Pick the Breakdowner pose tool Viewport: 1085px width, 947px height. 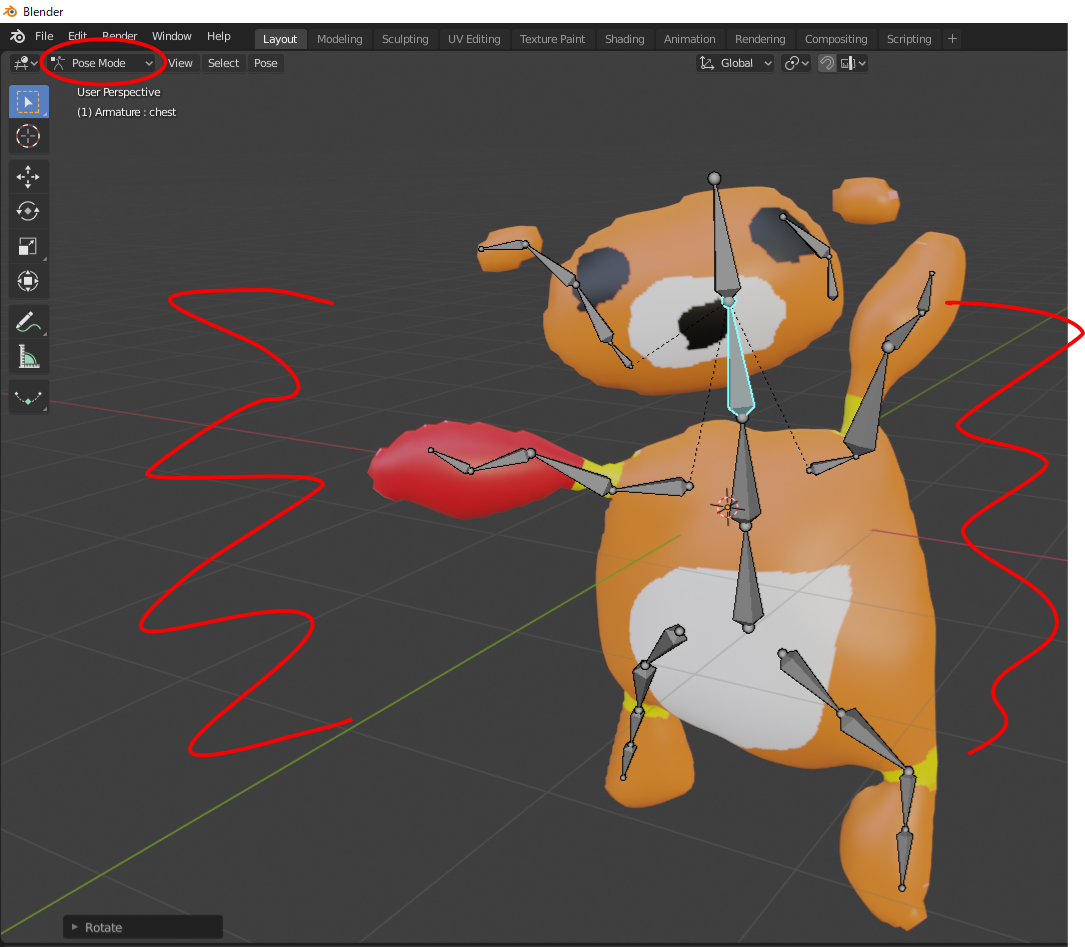[28, 397]
